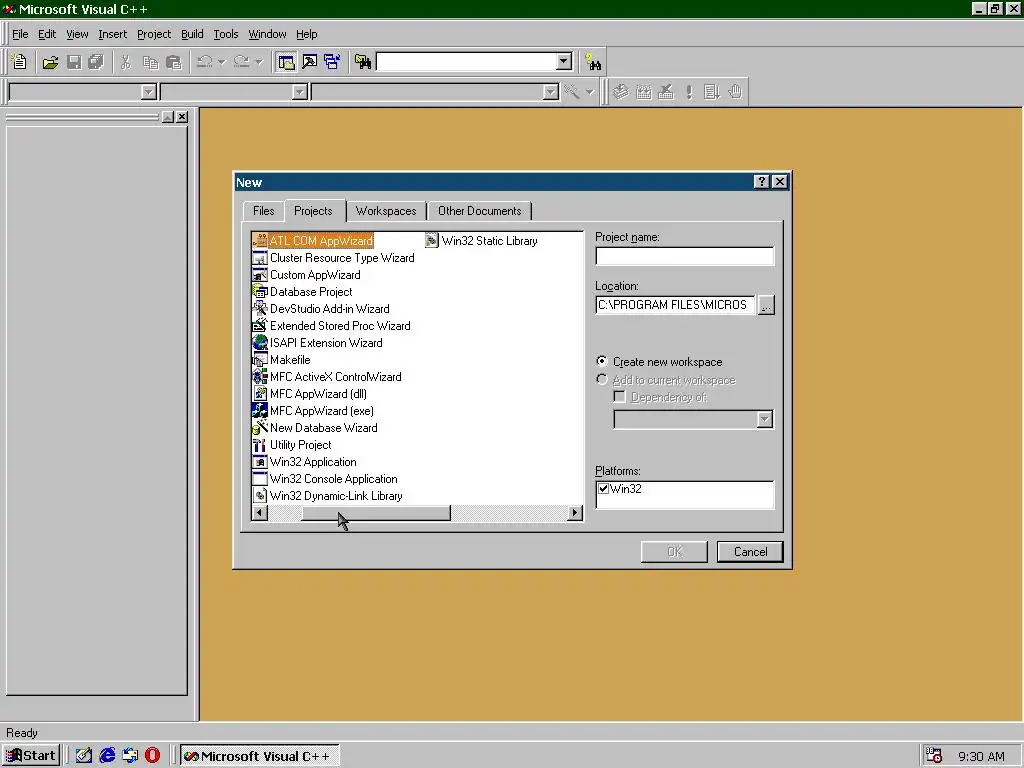
Task: Click the OK button
Action: point(674,552)
